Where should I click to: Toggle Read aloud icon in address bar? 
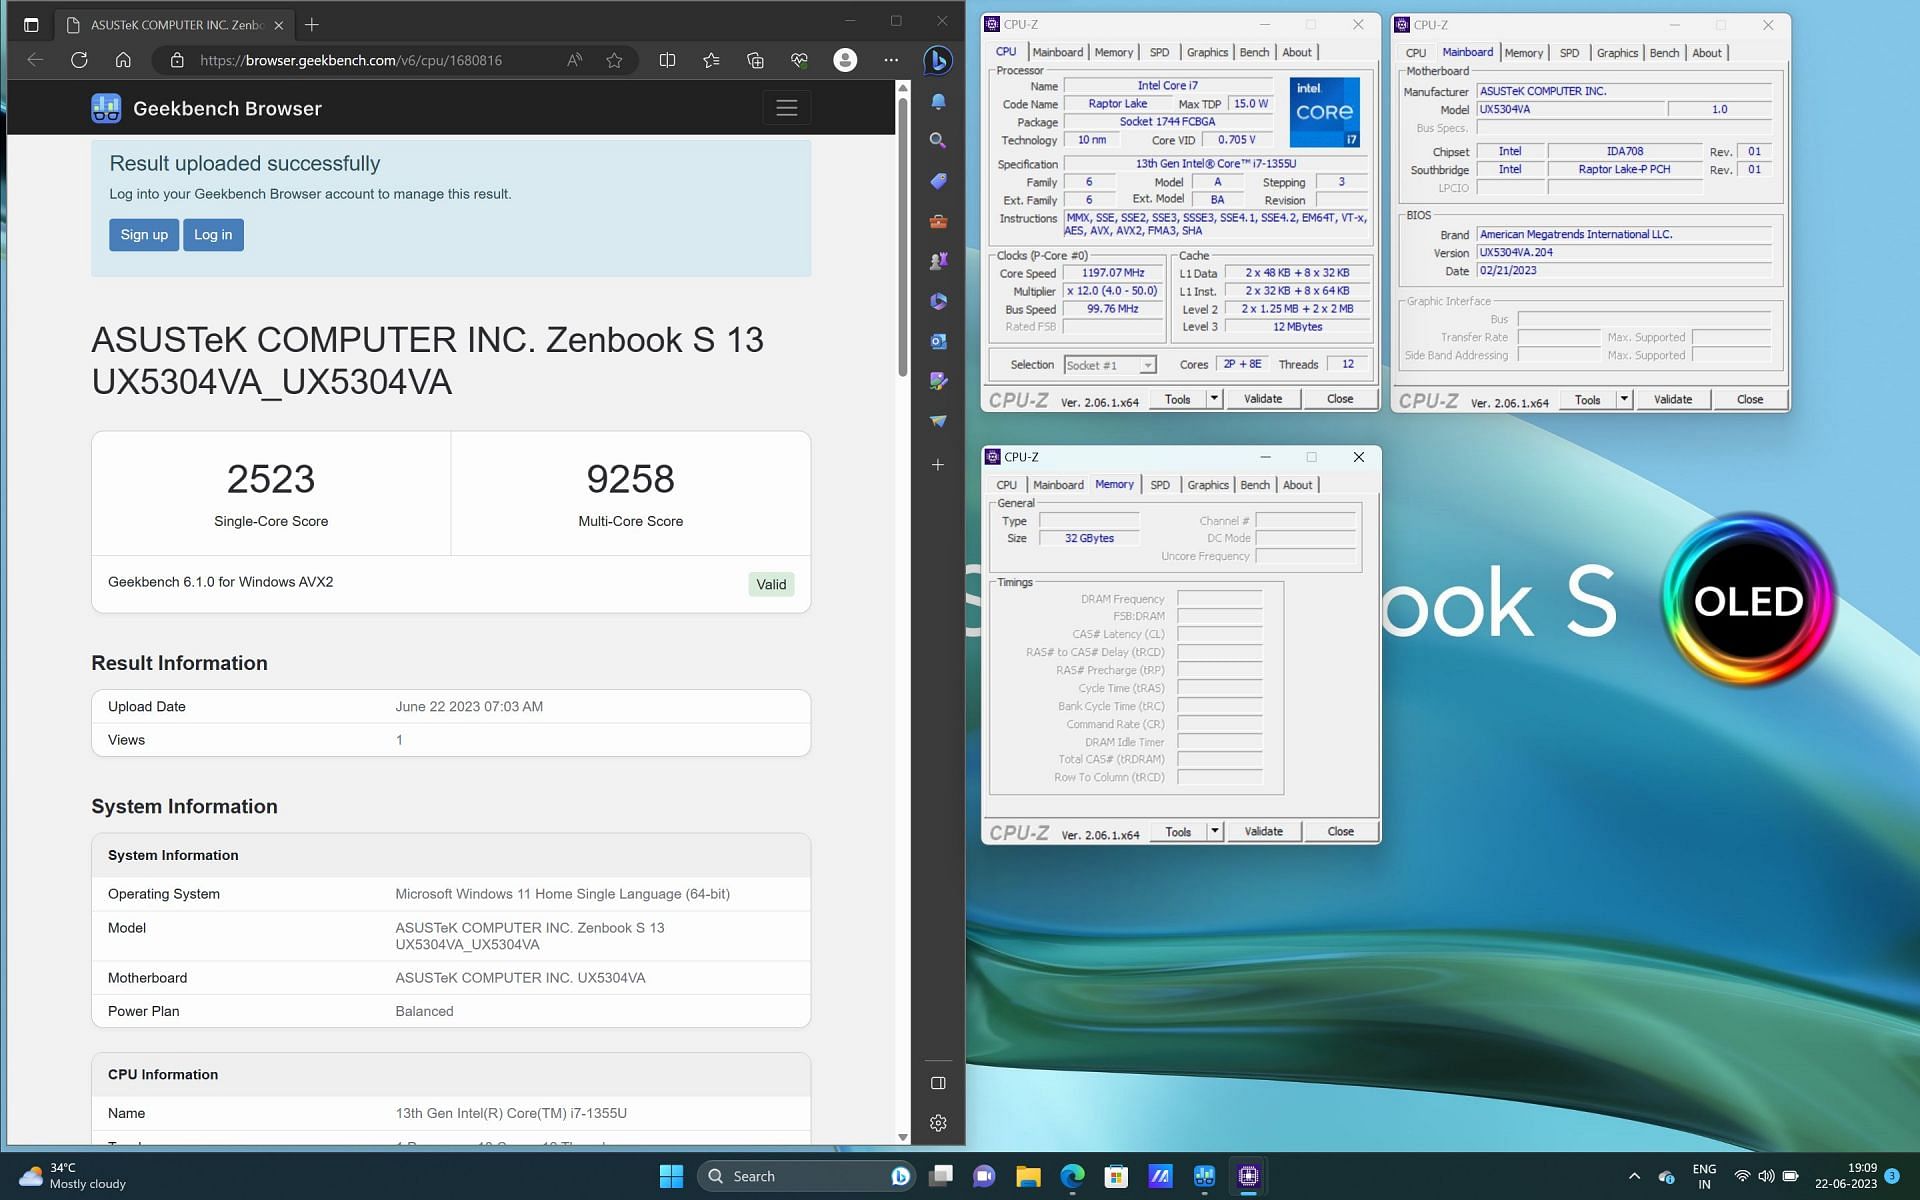point(574,60)
